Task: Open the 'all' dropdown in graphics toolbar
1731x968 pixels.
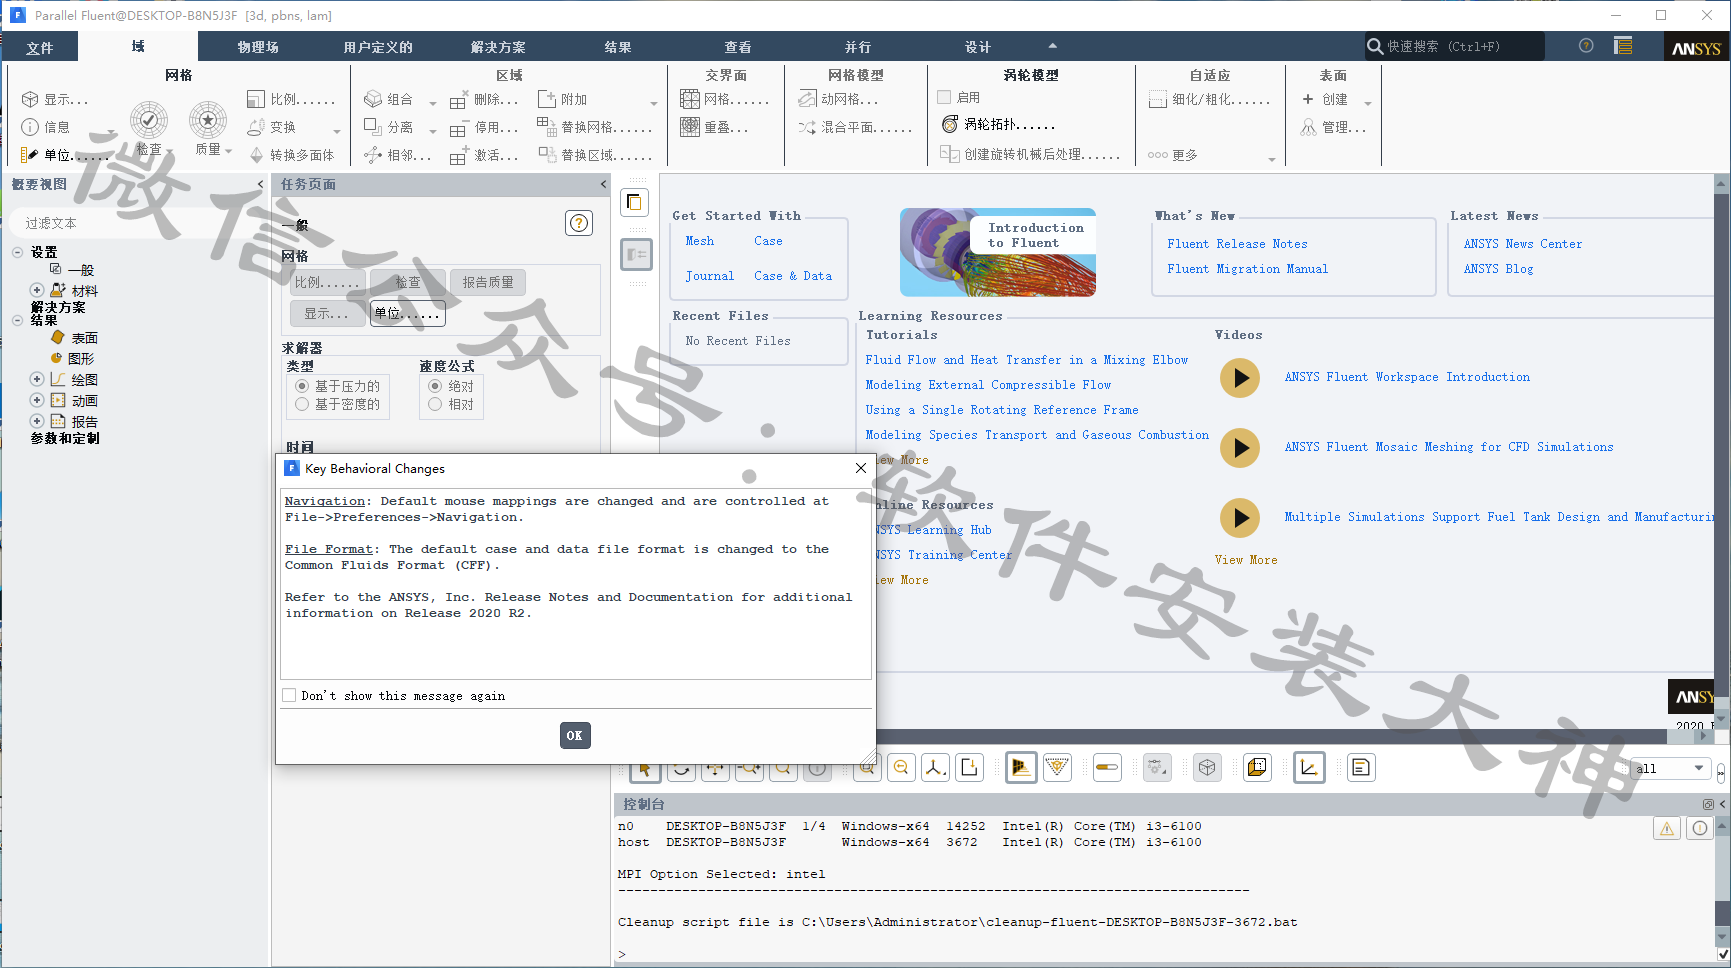Action: 1669,768
